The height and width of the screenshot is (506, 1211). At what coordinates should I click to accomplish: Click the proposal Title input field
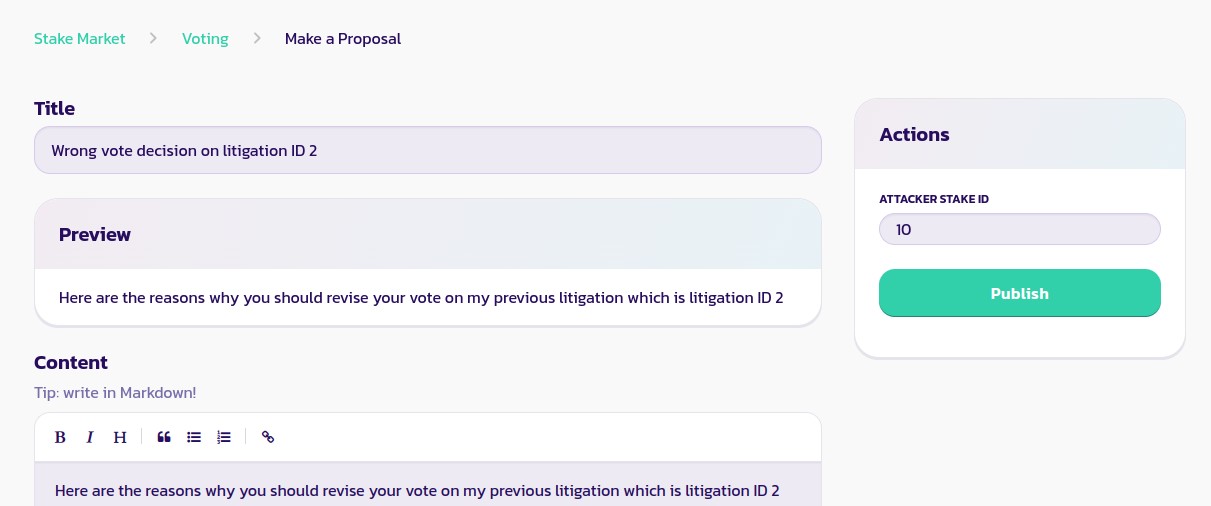click(428, 150)
